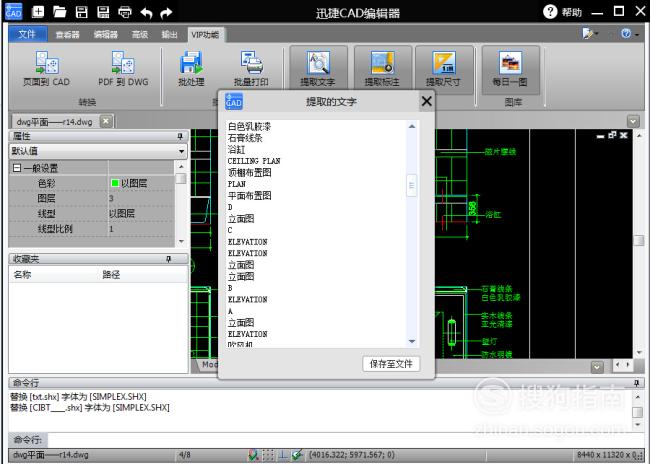The height and width of the screenshot is (464, 650).
Task: Click the 命令行 command input field
Action: click(x=345, y=439)
